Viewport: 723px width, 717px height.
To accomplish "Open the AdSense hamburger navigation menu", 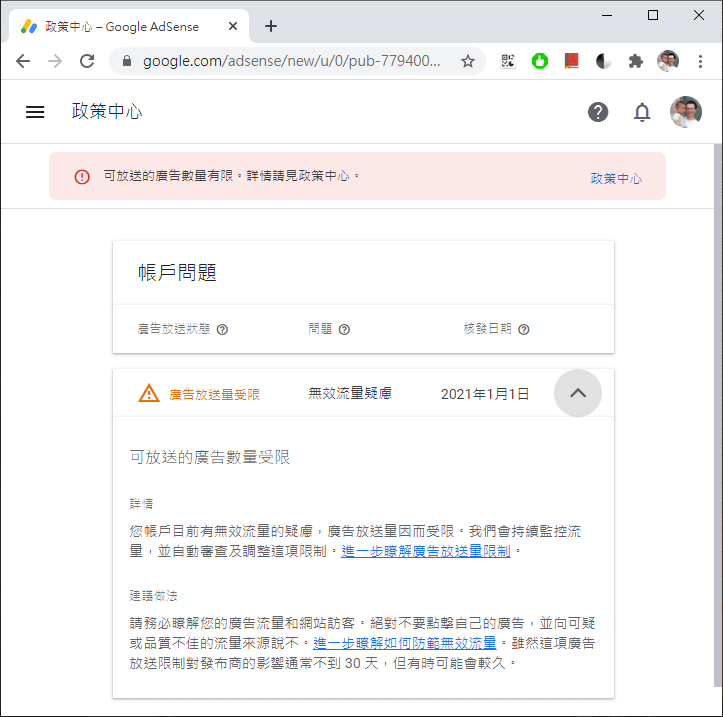I will click(x=35, y=112).
